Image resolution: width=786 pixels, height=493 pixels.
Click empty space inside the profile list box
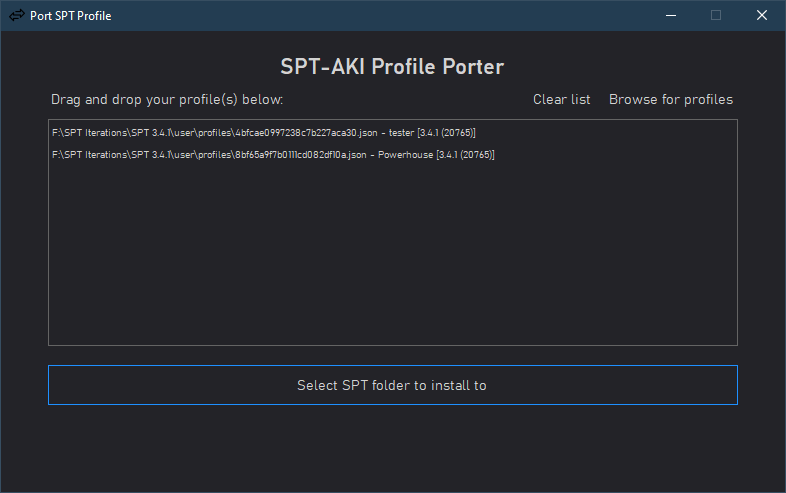pos(392,251)
